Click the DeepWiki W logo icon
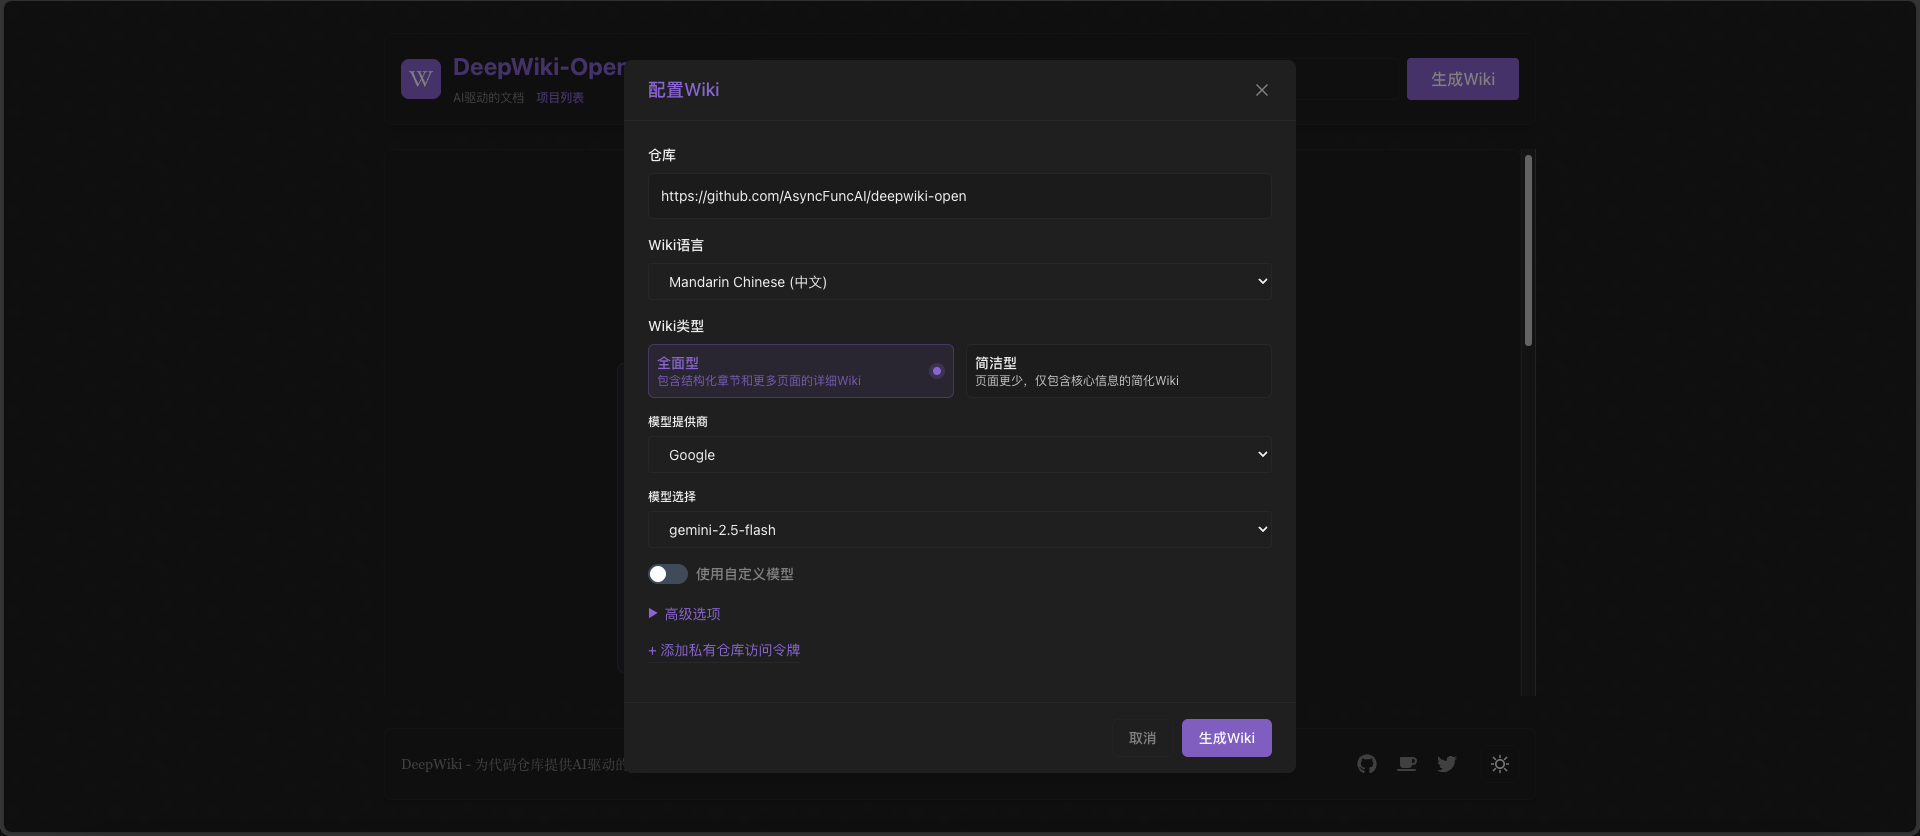Image resolution: width=1920 pixels, height=836 pixels. (x=421, y=79)
